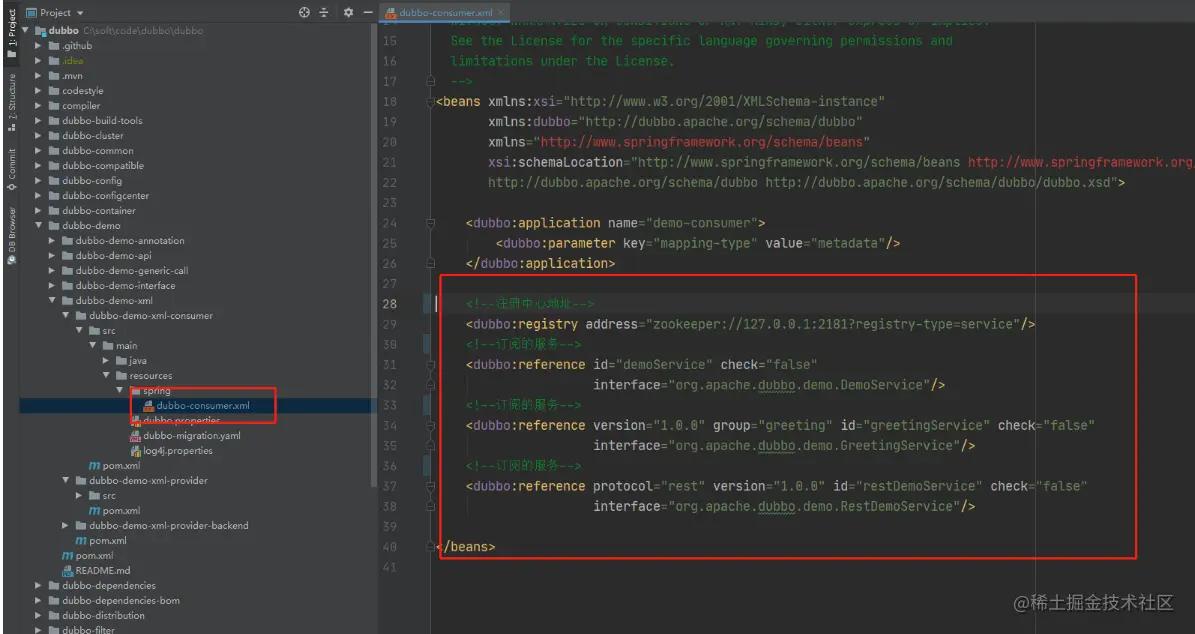Collapse the dubbo root project node
Viewport: 1195px width, 634px height.
tap(25, 30)
